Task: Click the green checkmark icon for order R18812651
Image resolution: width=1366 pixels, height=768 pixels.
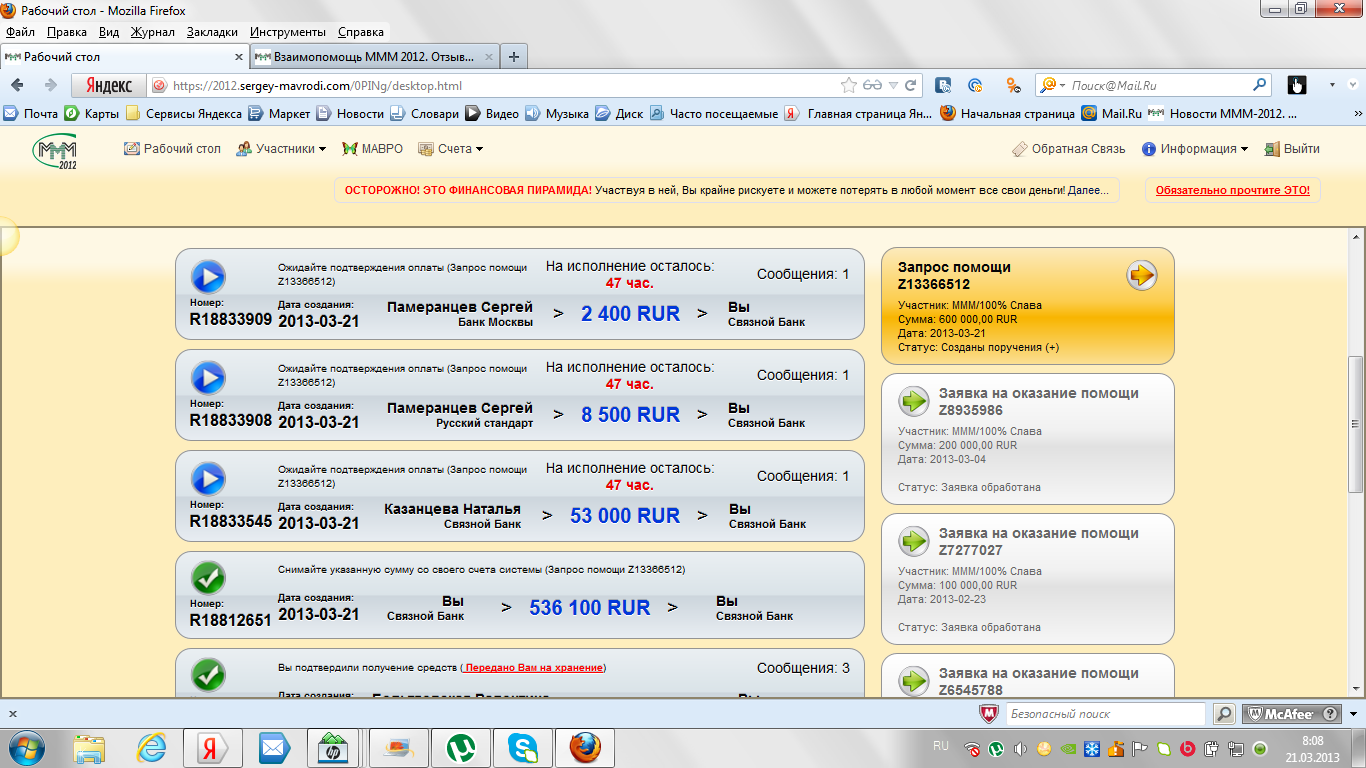Action: coord(208,577)
